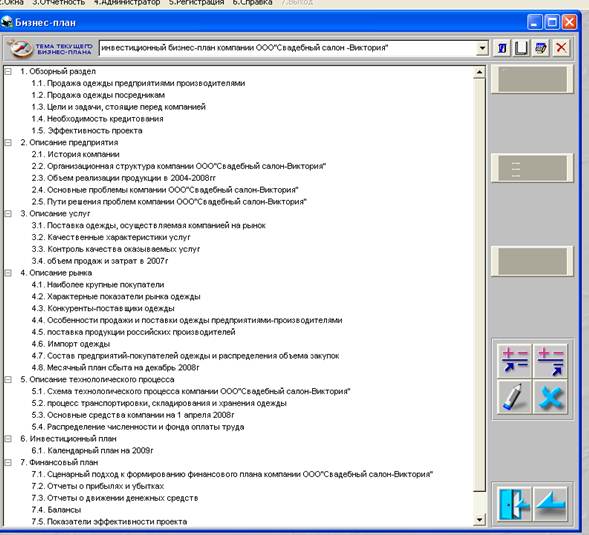Click the add-item icon with left-pointing arrow
589x535 pixels.
point(514,361)
